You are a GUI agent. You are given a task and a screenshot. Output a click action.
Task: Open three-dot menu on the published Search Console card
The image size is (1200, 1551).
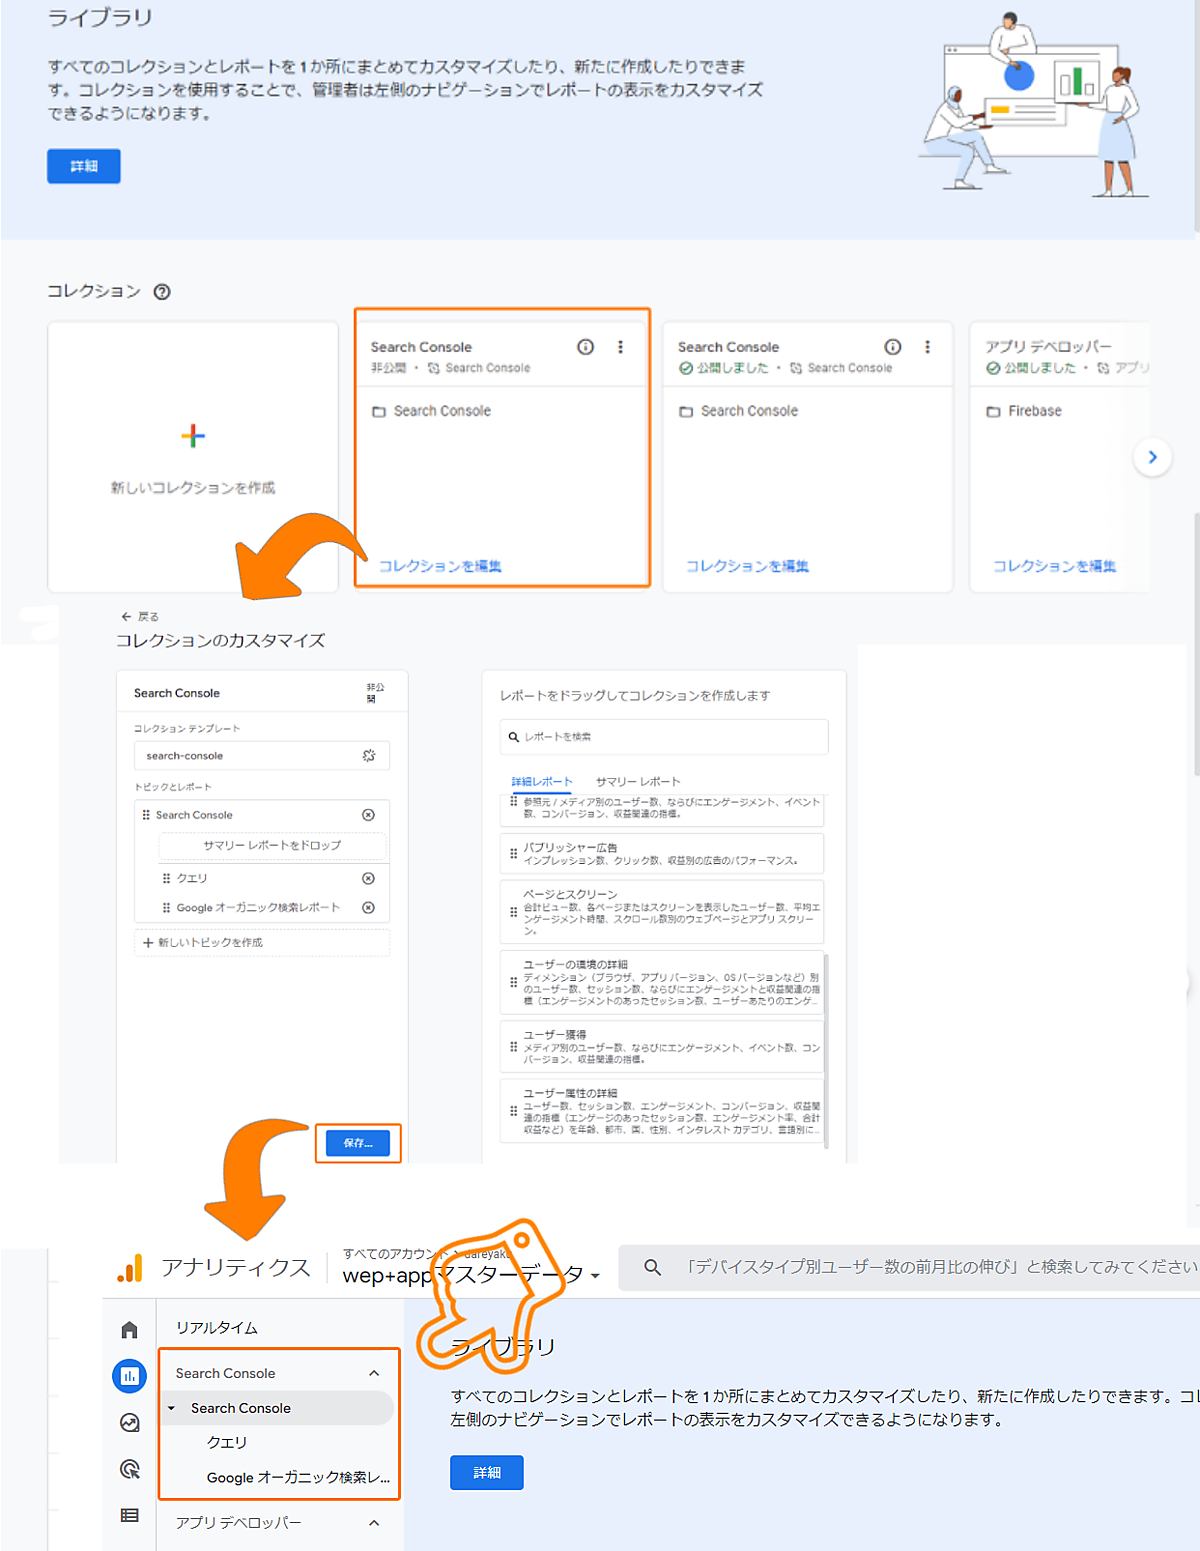tap(928, 347)
